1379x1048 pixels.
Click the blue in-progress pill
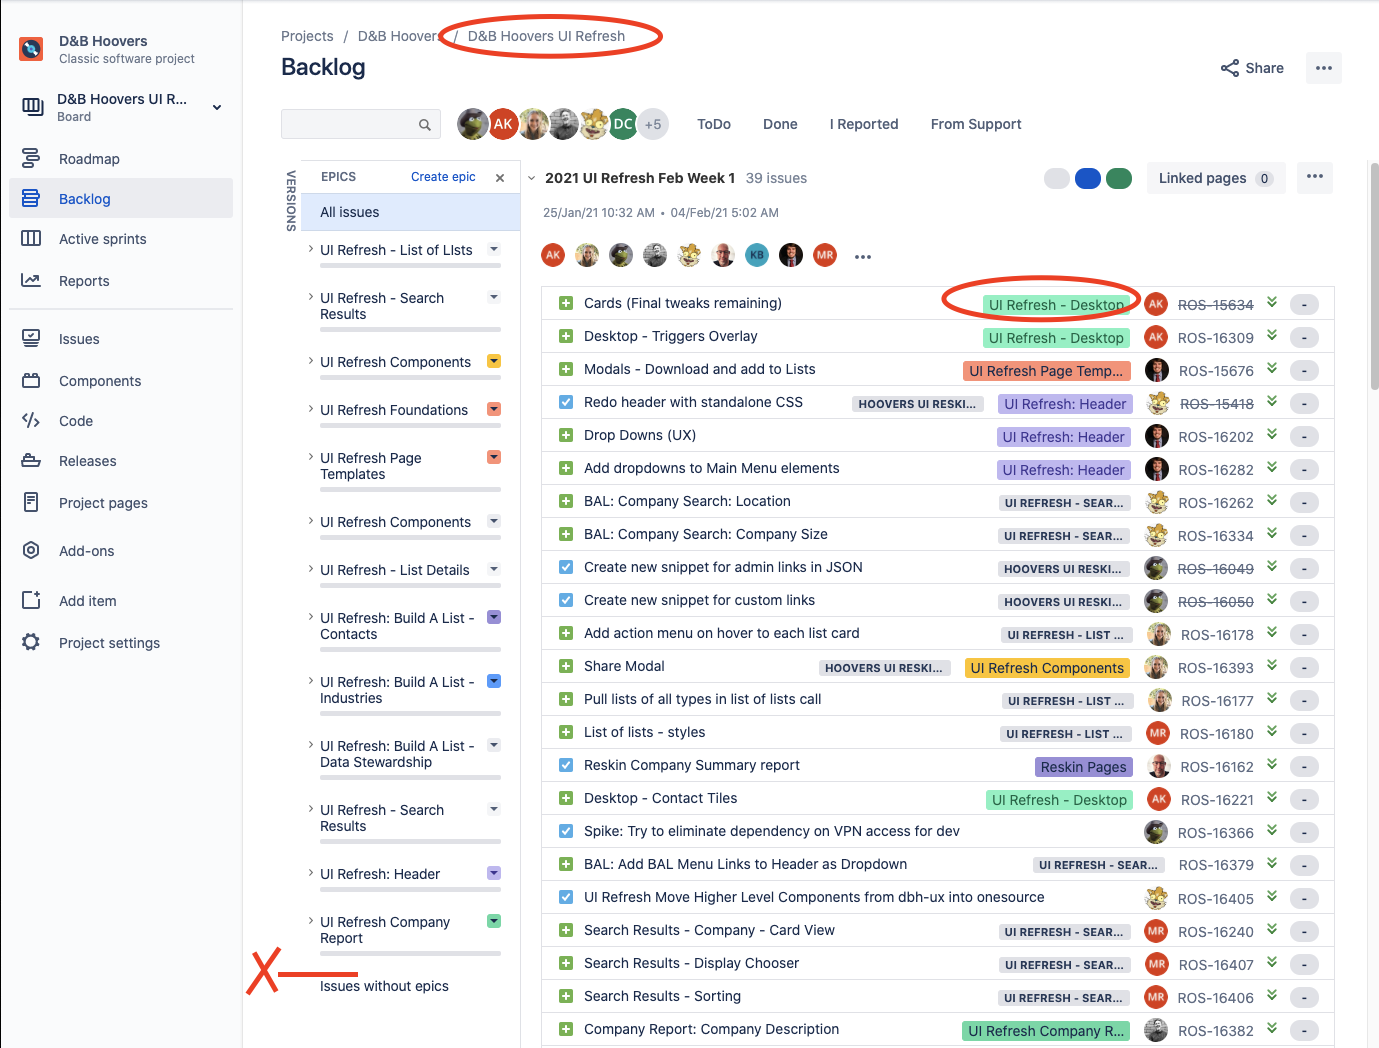[1088, 178]
